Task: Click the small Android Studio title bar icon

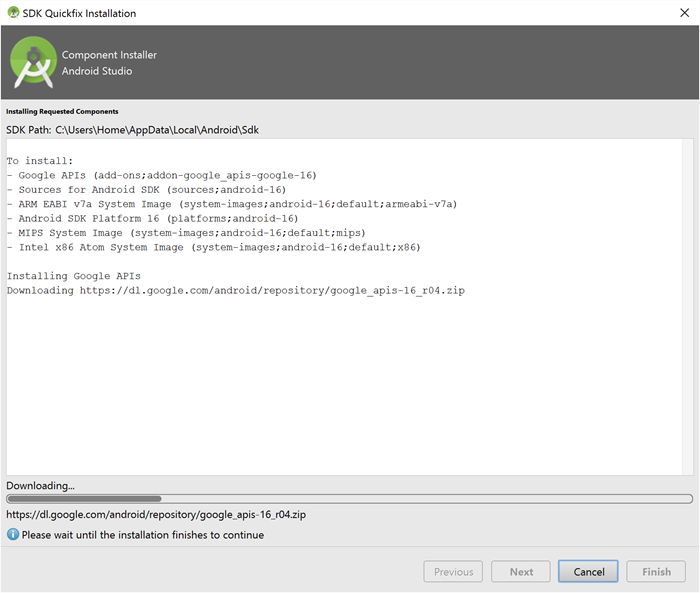Action: coord(13,13)
